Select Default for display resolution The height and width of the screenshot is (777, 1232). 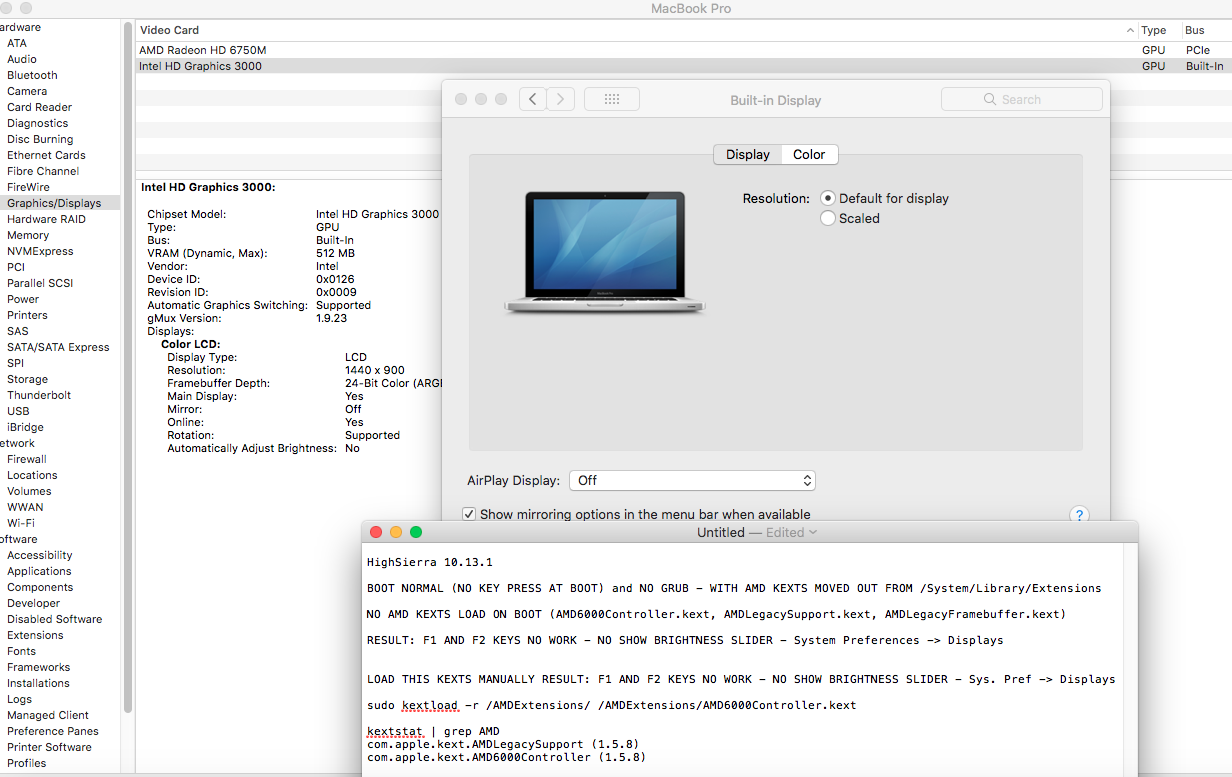coord(827,198)
